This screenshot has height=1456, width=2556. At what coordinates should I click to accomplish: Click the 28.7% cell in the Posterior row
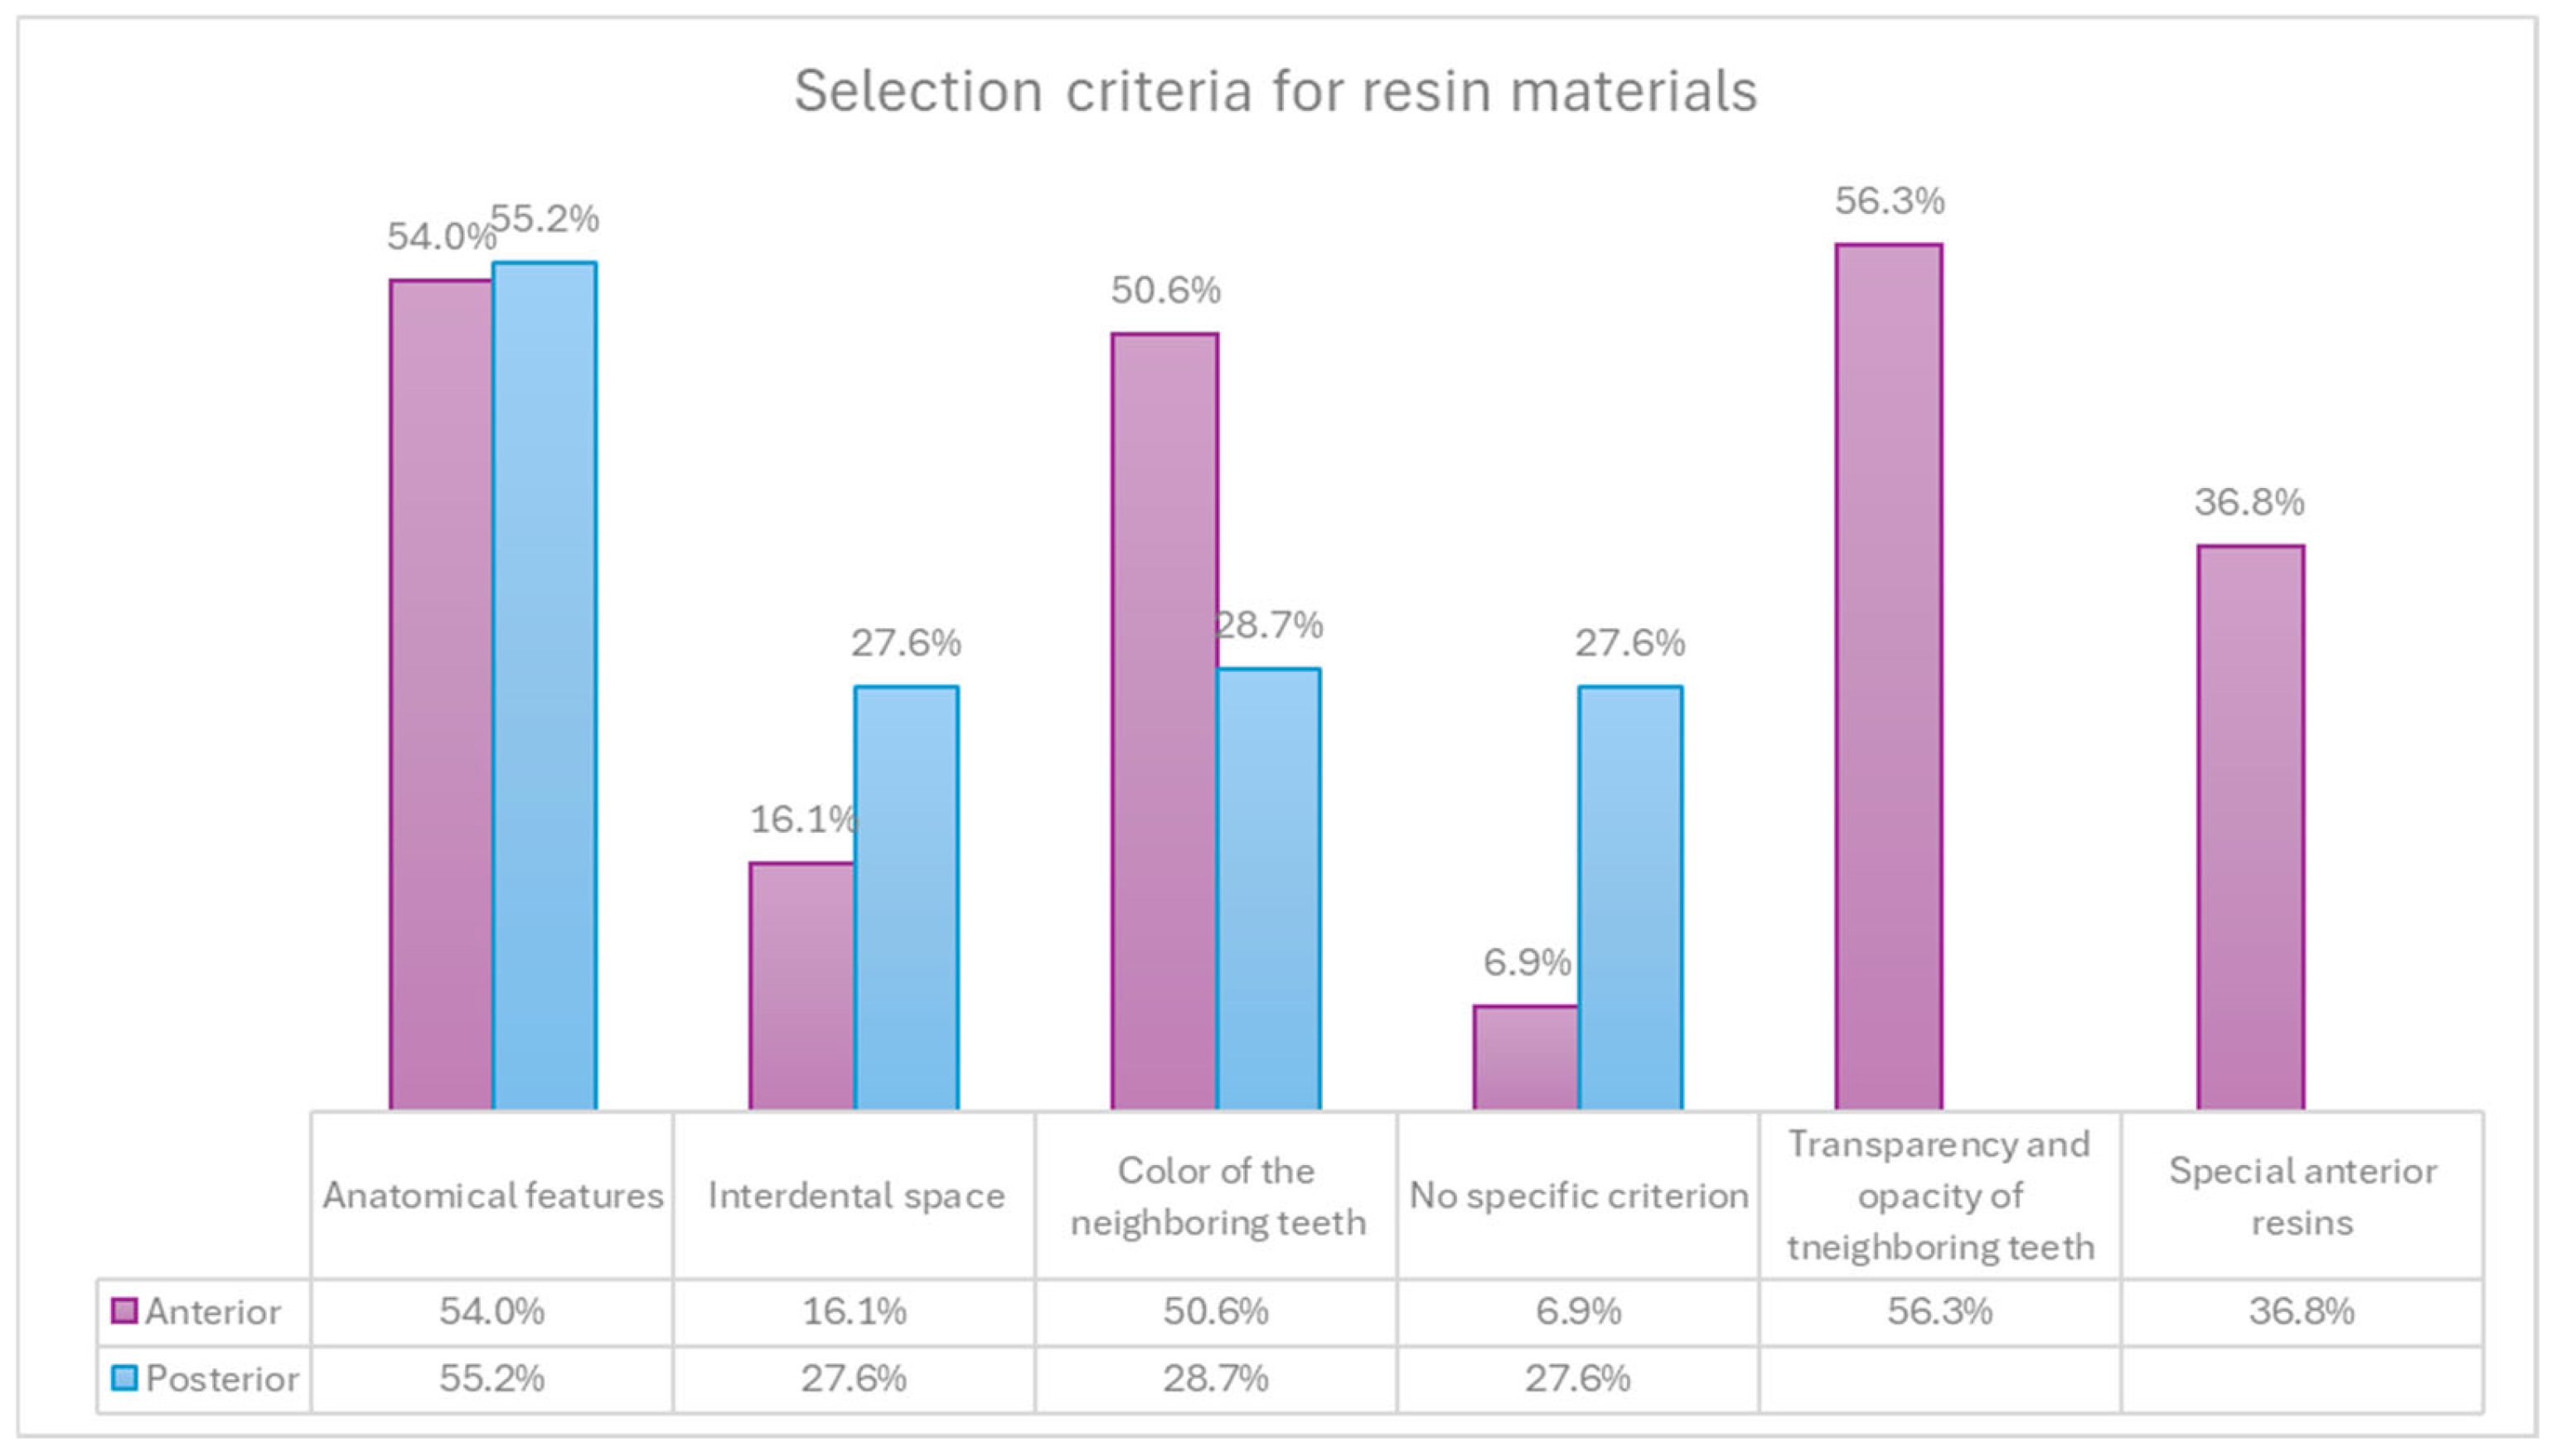point(1215,1379)
